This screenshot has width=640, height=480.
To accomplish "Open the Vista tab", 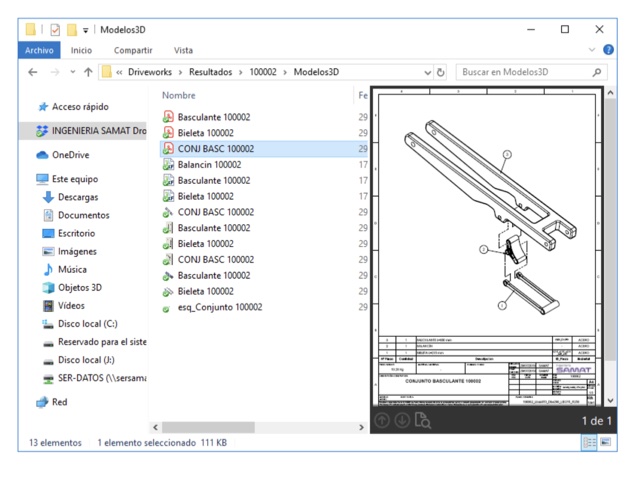I will click(183, 50).
